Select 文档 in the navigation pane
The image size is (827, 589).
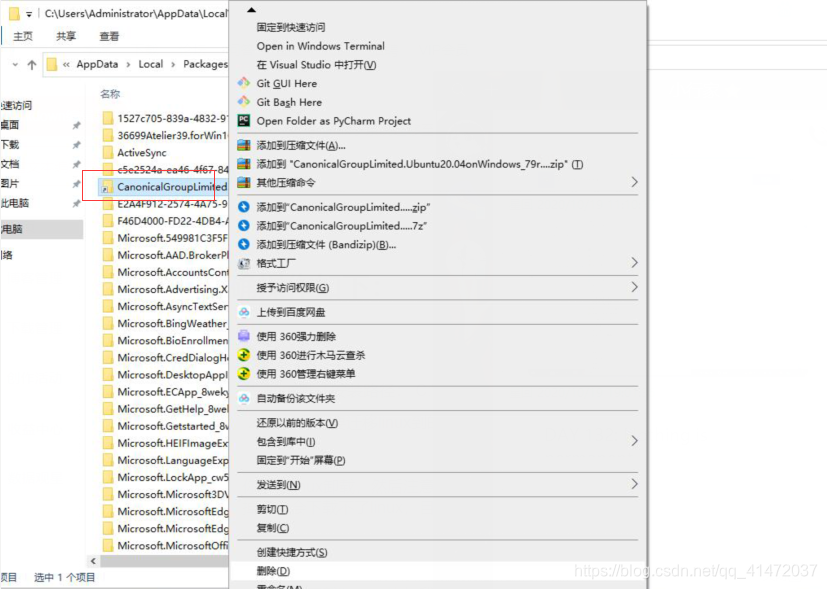click(10, 164)
